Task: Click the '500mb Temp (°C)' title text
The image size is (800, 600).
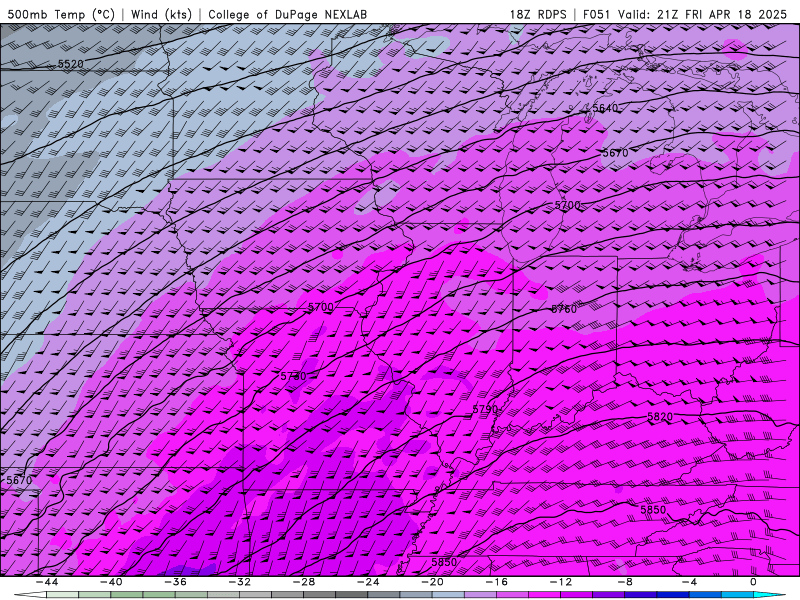Action: tap(61, 14)
